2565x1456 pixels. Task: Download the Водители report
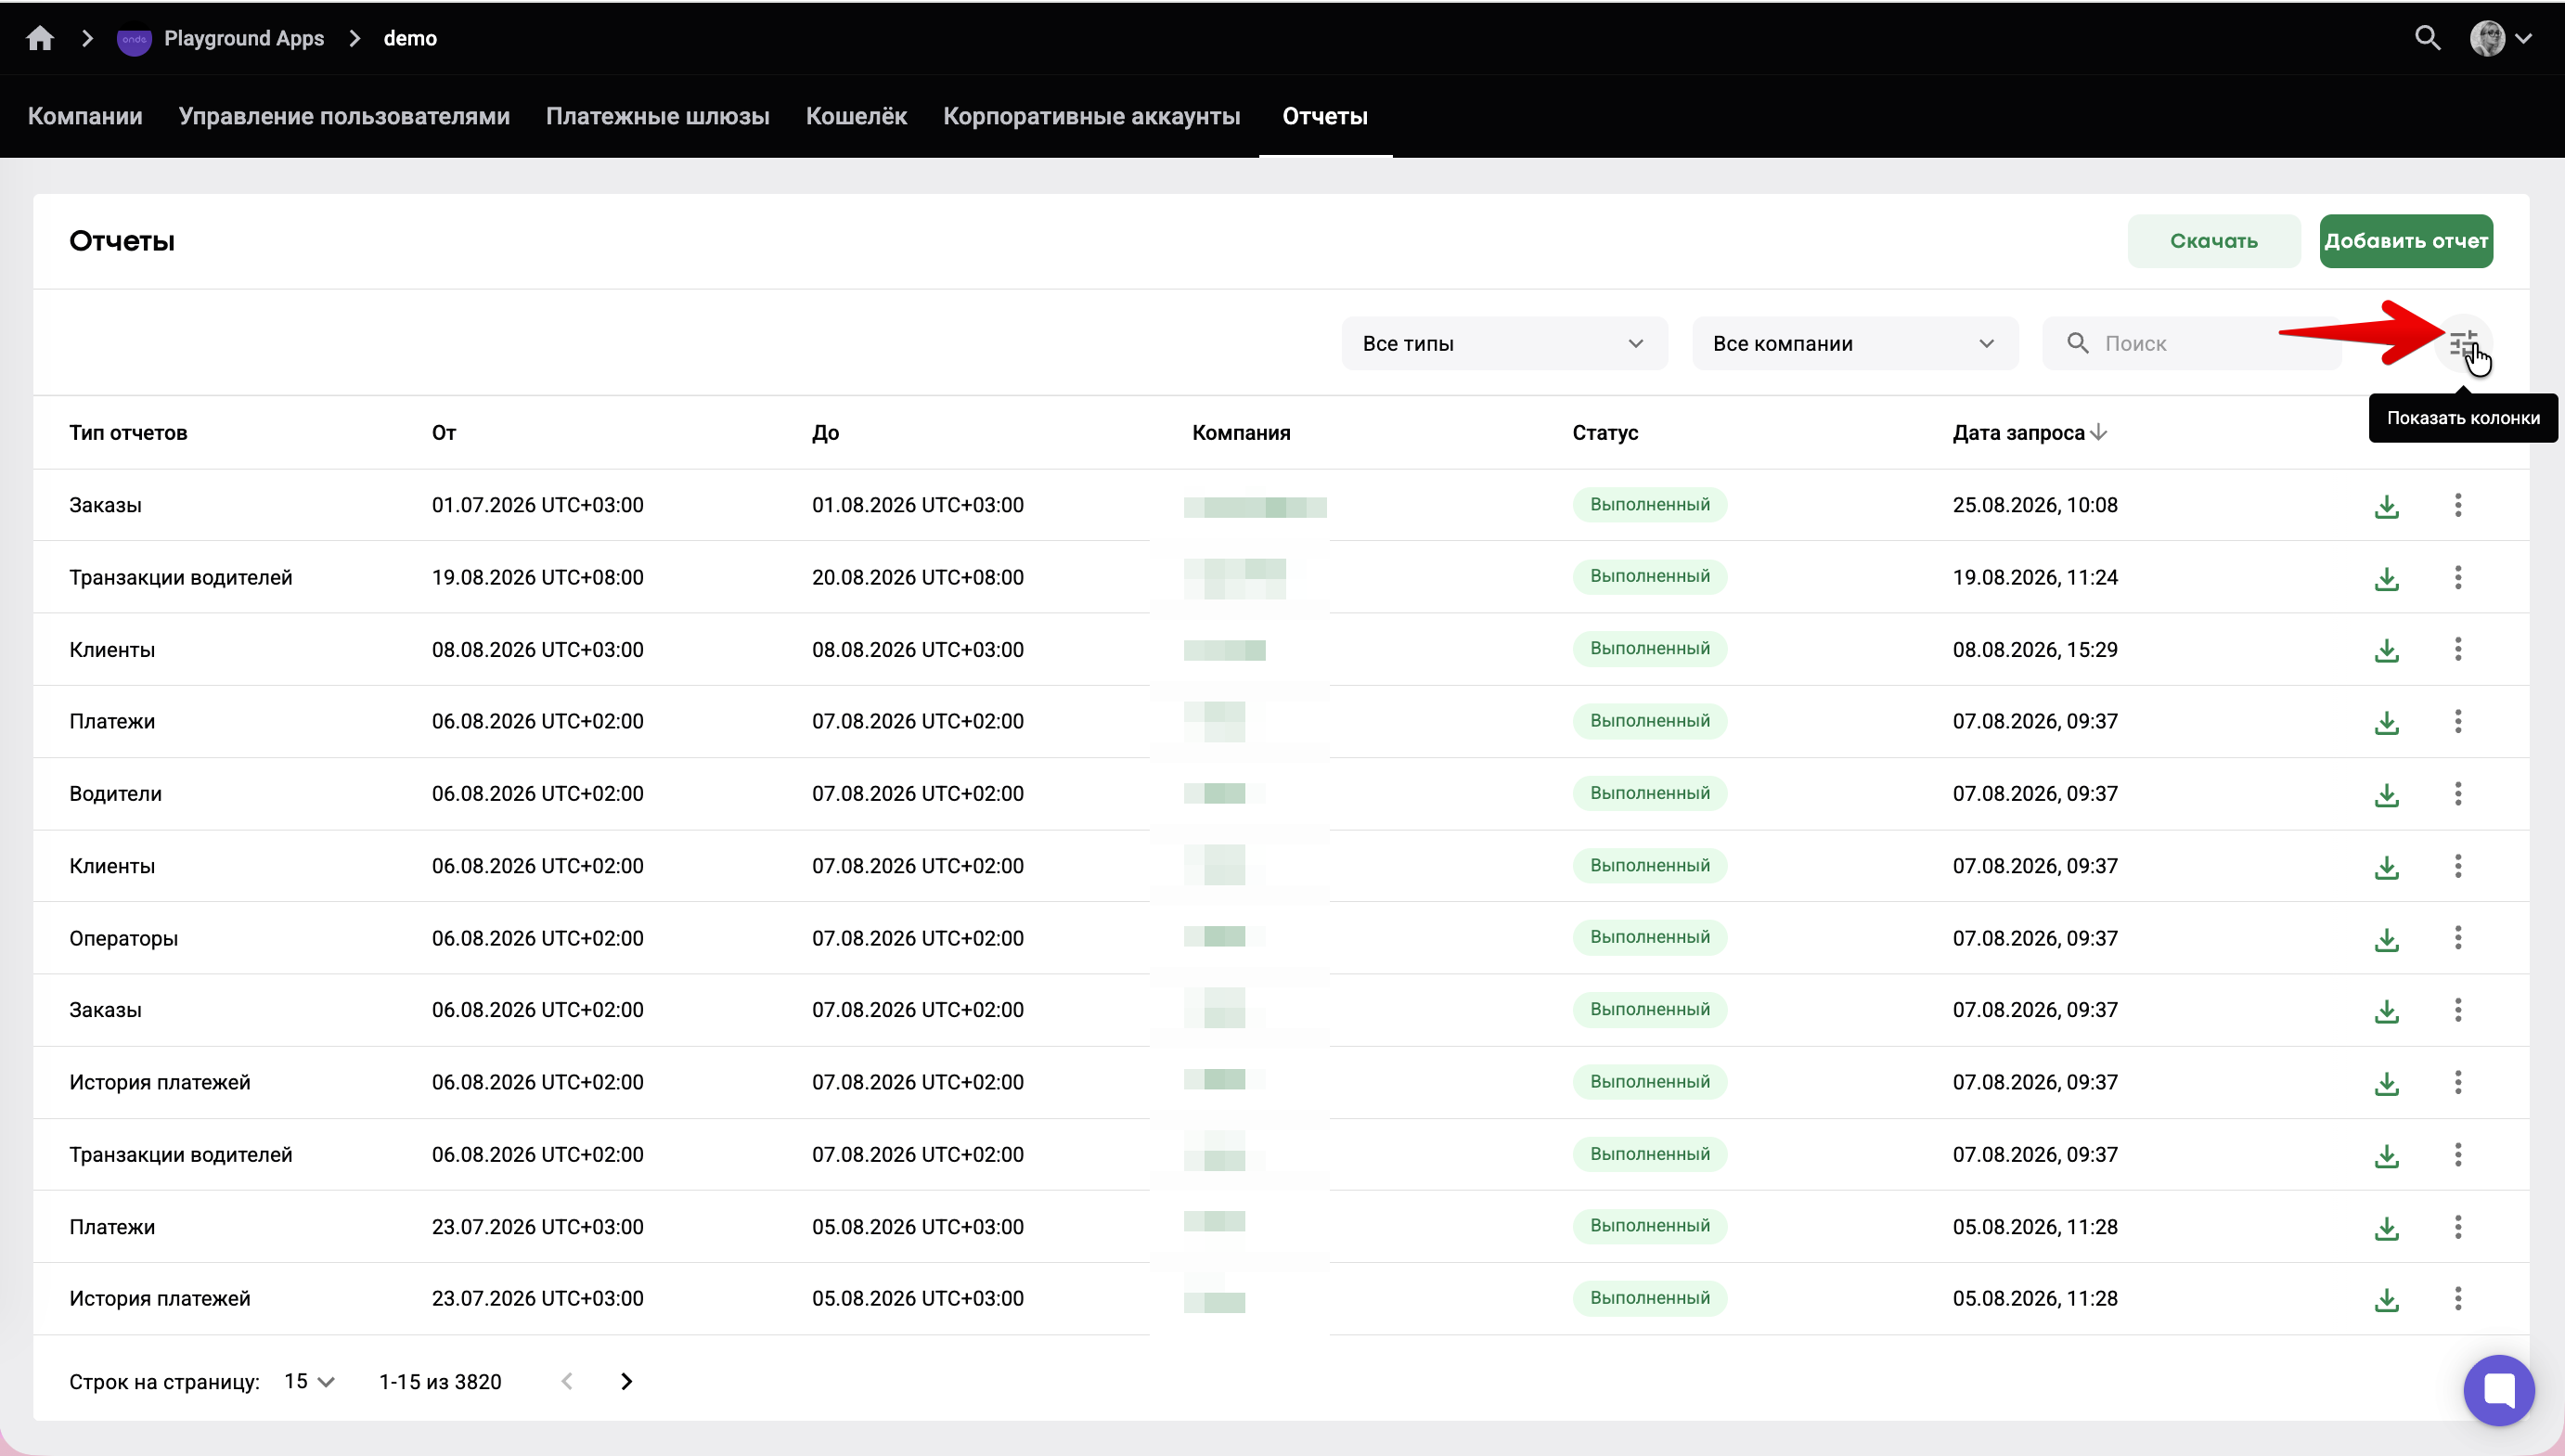coord(2387,795)
